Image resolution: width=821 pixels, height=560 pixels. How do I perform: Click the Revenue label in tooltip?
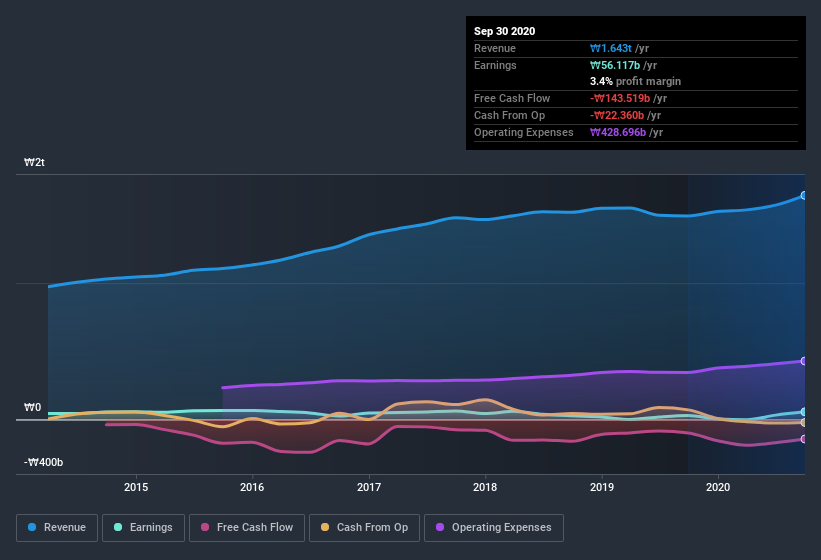pos(495,48)
